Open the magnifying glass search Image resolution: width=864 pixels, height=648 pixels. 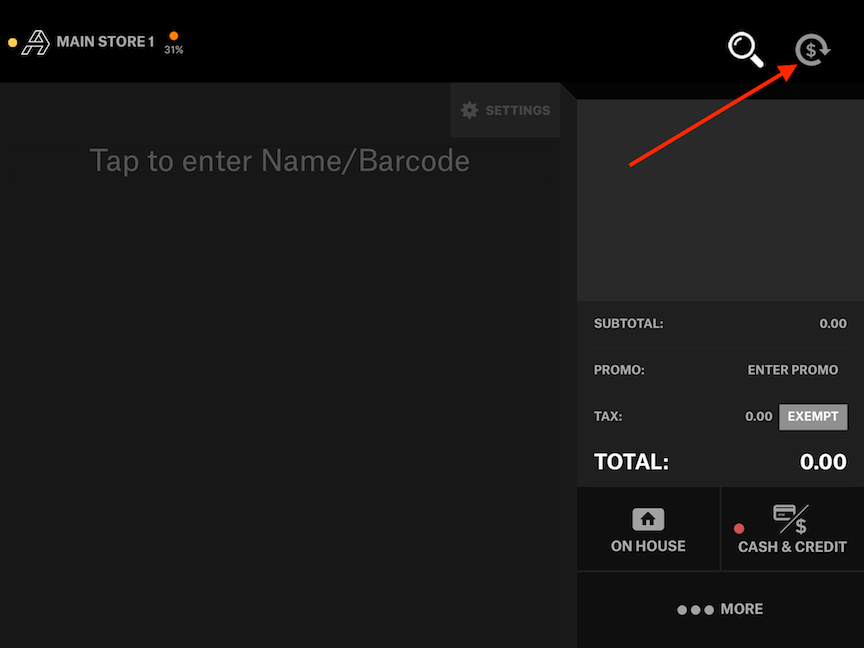pos(746,50)
